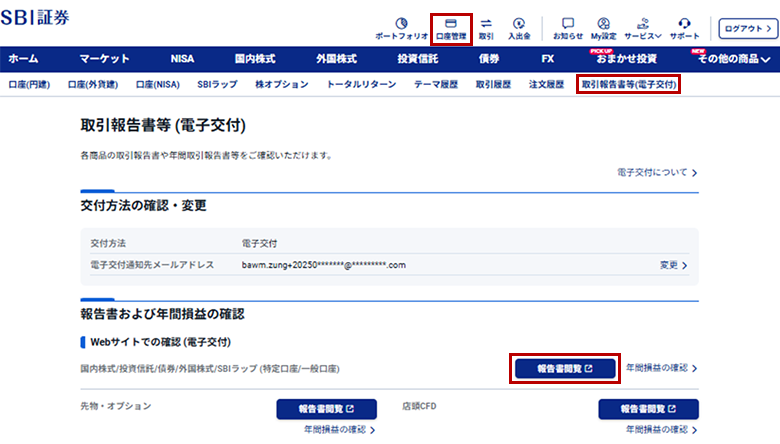780x444 pixels.
Task: Open the 投資信託 navigation menu item
Action: click(417, 59)
